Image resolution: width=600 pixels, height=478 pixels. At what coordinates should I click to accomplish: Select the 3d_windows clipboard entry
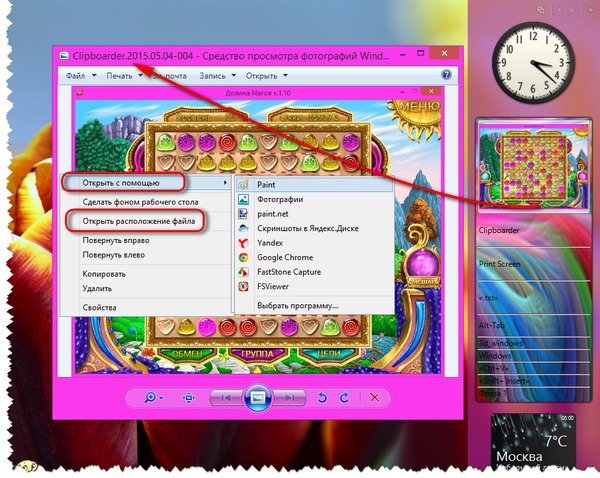tap(533, 343)
